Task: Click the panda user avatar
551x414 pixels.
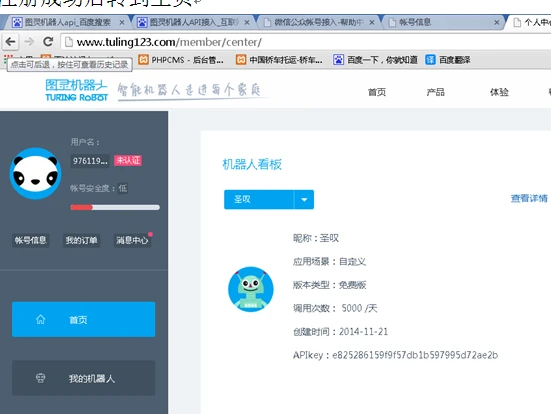Action: [35, 174]
